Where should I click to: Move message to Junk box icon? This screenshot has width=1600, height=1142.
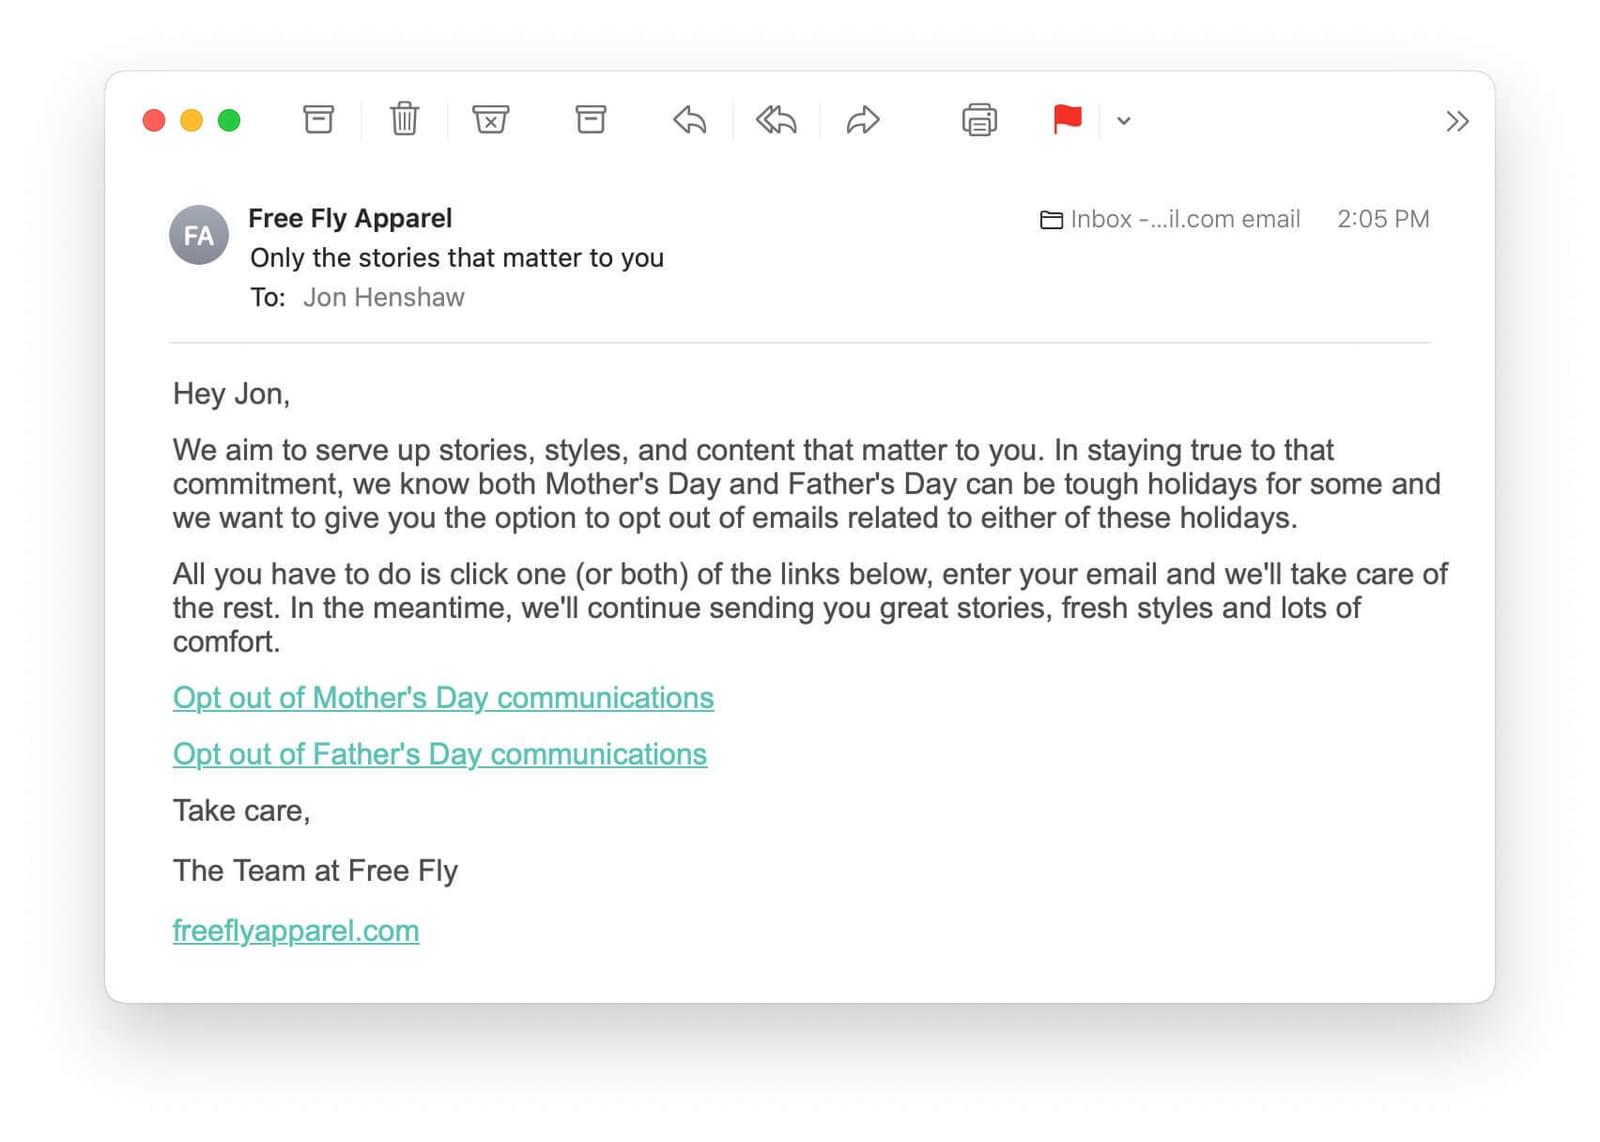coord(490,120)
